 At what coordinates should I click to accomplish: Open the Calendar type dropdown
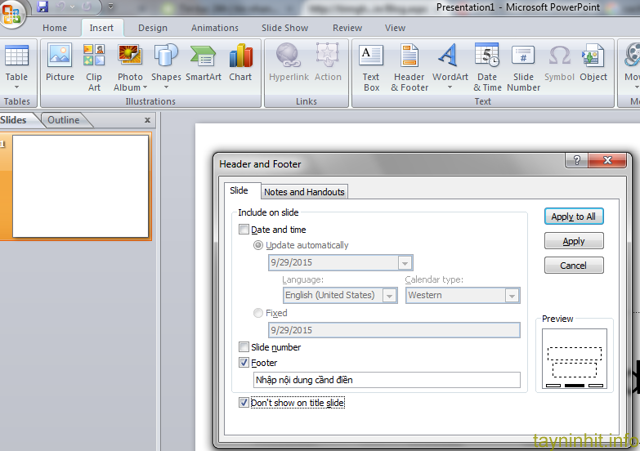tap(512, 295)
